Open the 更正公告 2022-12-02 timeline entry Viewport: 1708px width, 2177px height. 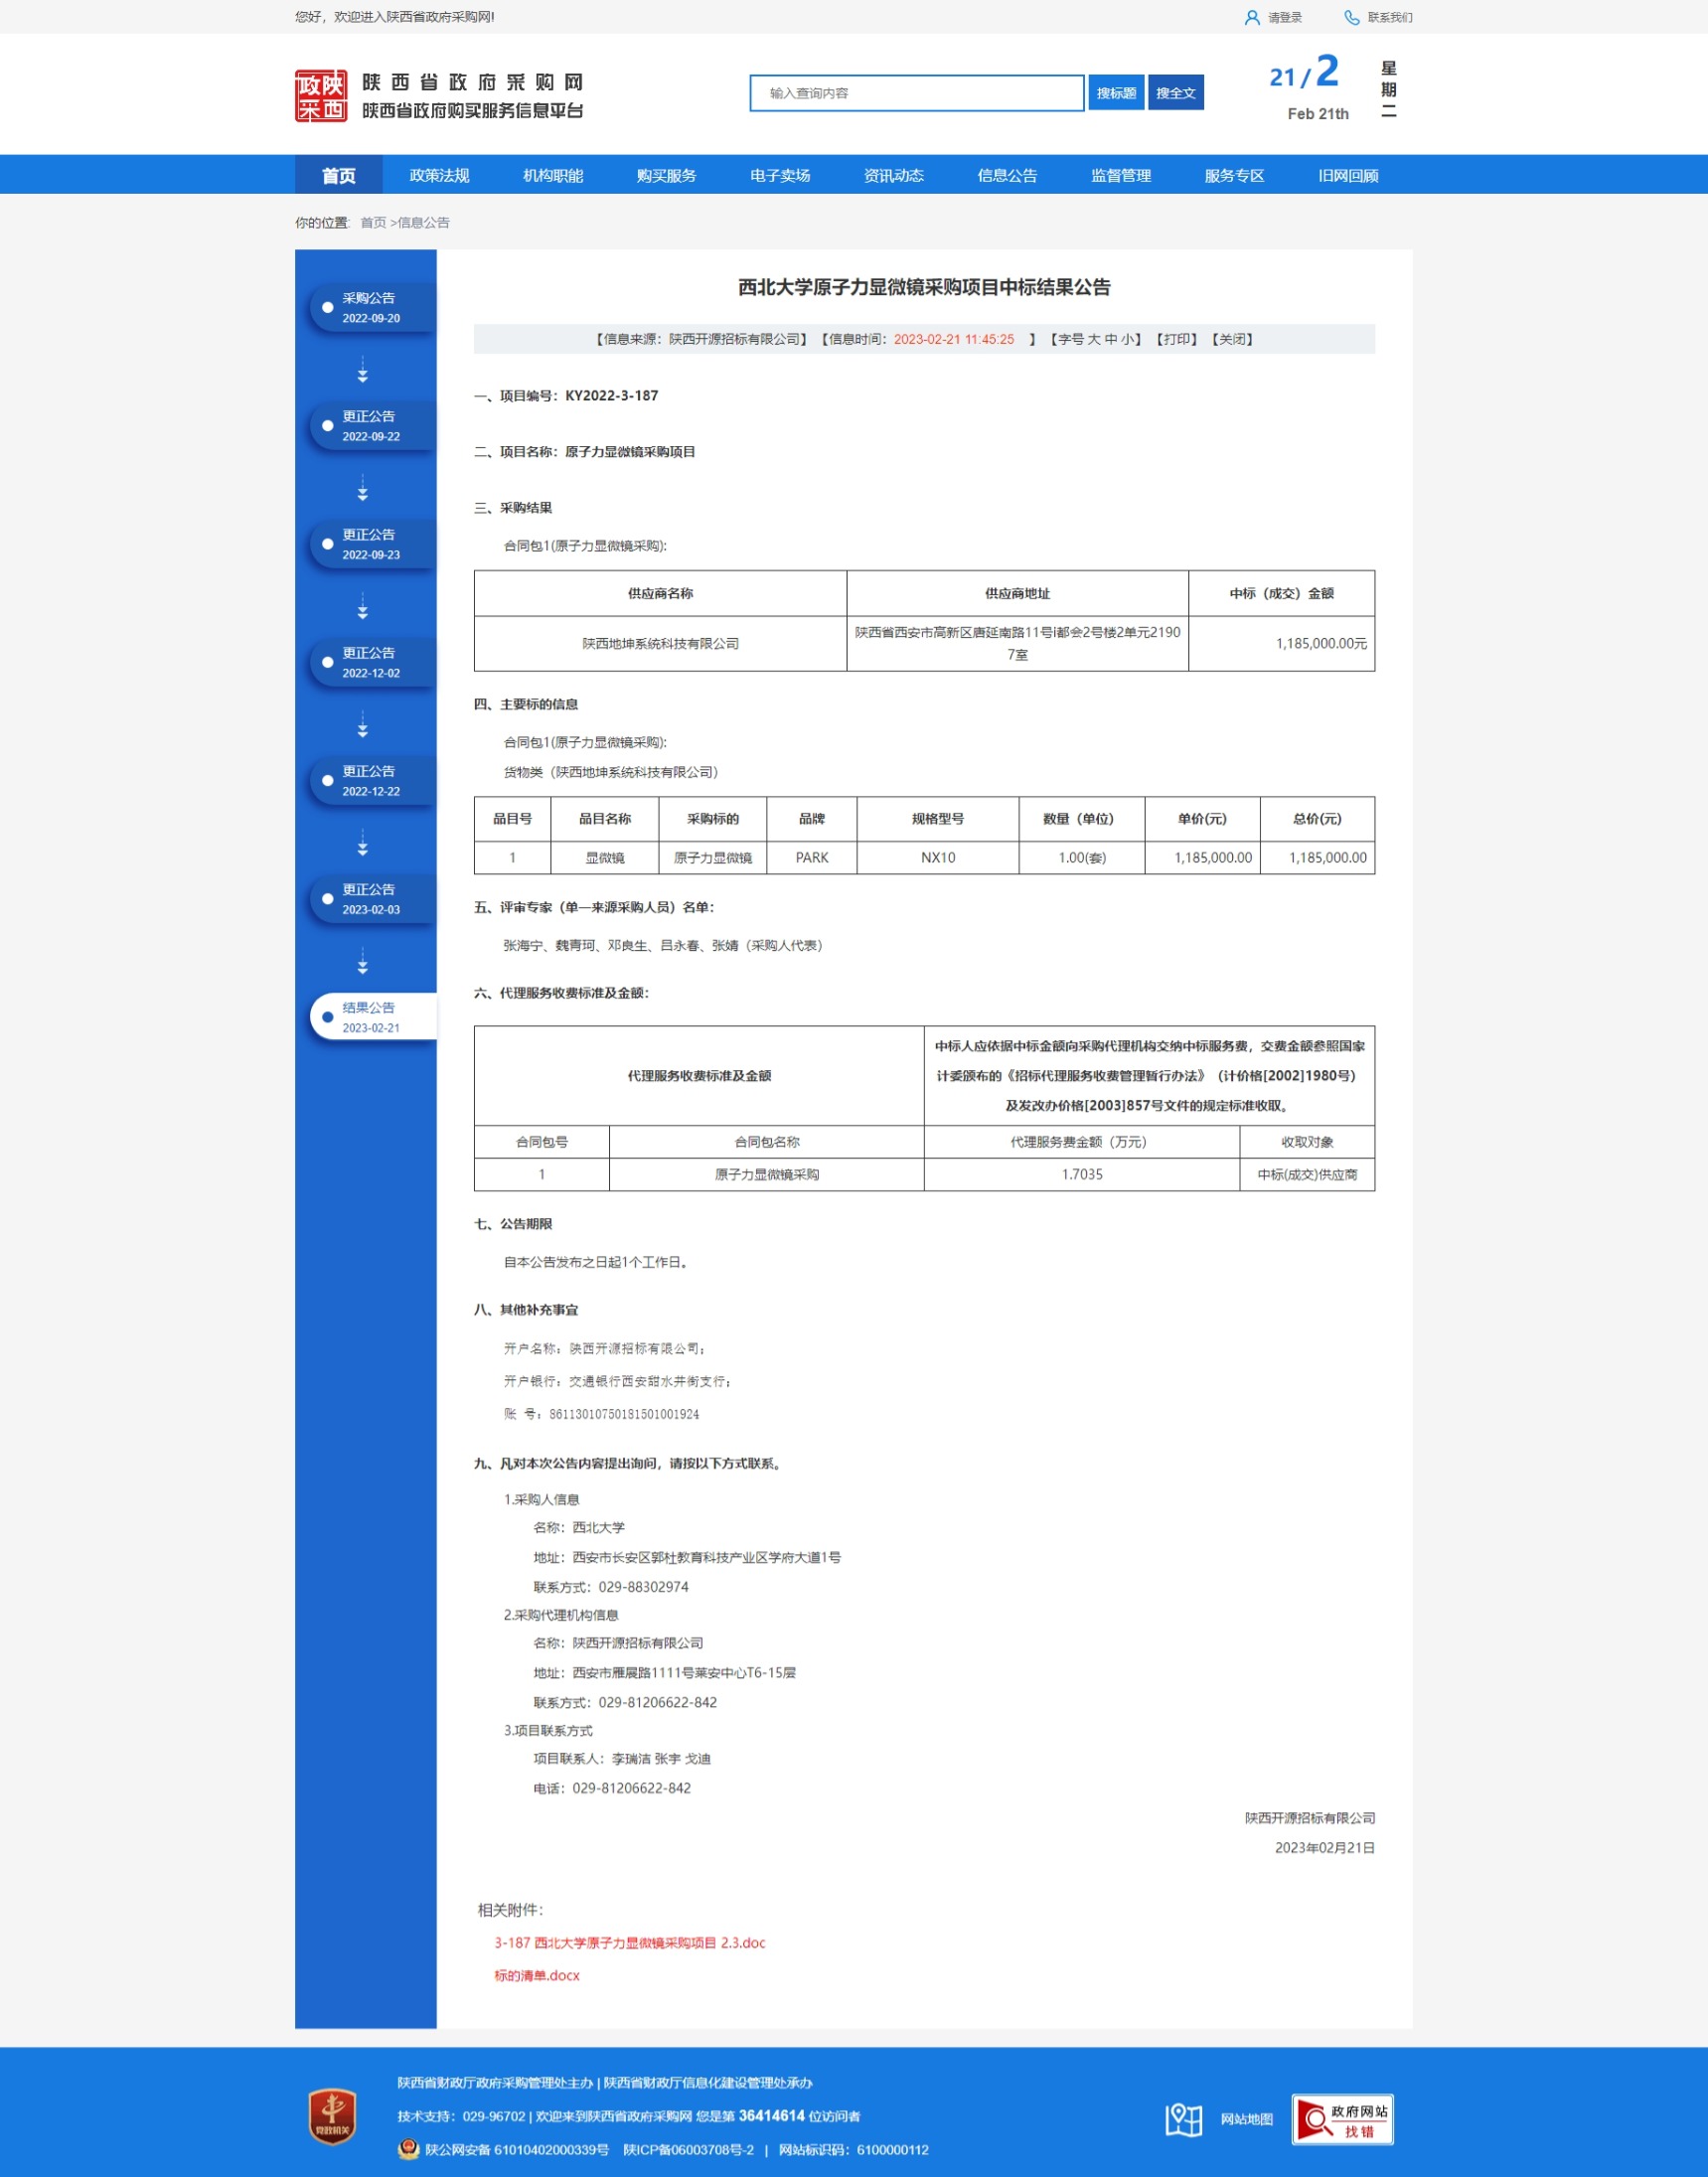372,662
